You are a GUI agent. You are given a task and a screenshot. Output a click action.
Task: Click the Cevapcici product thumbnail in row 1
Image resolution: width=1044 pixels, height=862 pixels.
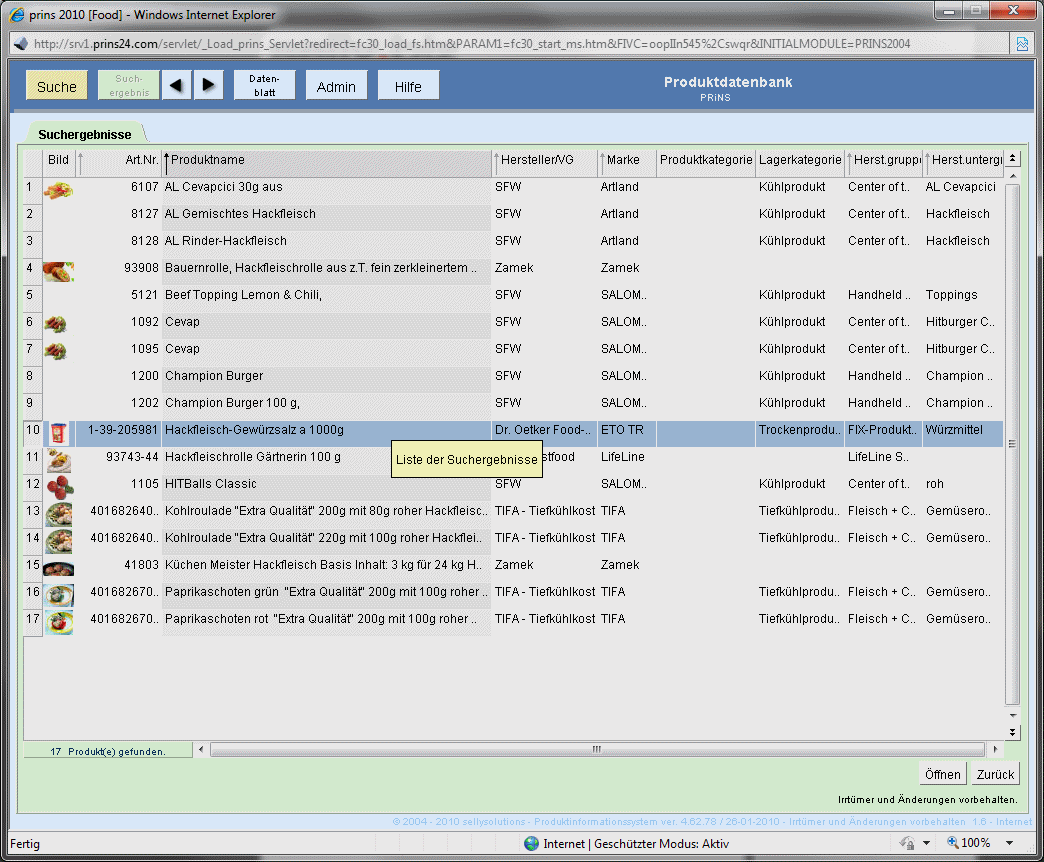[59, 188]
